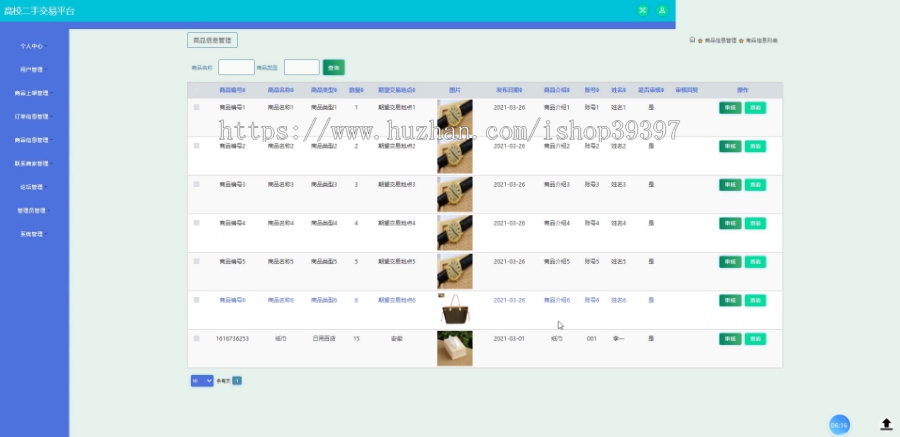Sort by the 数量 column header
900x437 pixels.
(x=356, y=90)
